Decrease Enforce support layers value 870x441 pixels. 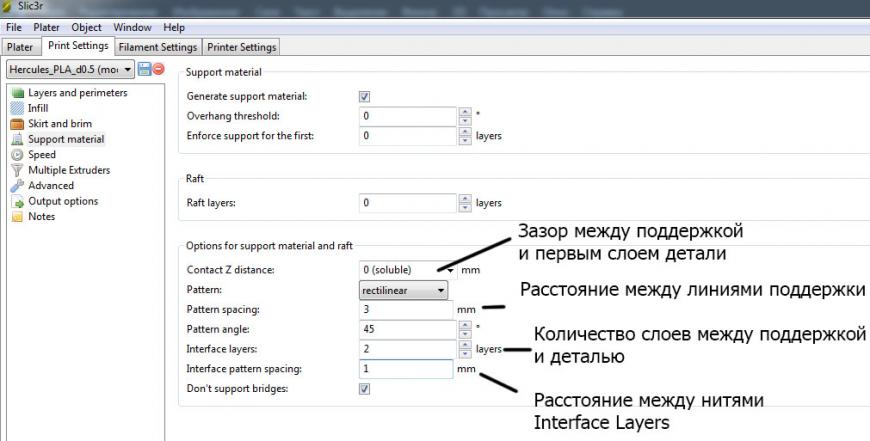[x=465, y=141]
